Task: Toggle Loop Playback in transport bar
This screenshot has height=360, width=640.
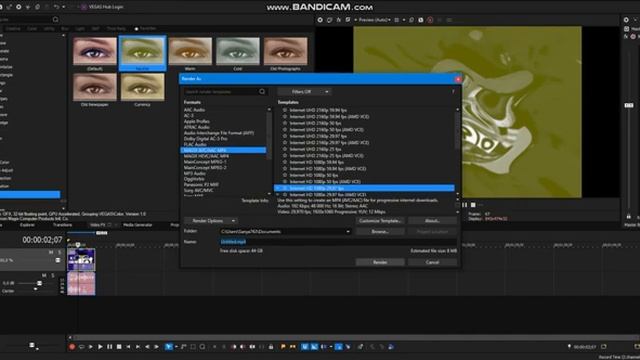Action: point(82,347)
